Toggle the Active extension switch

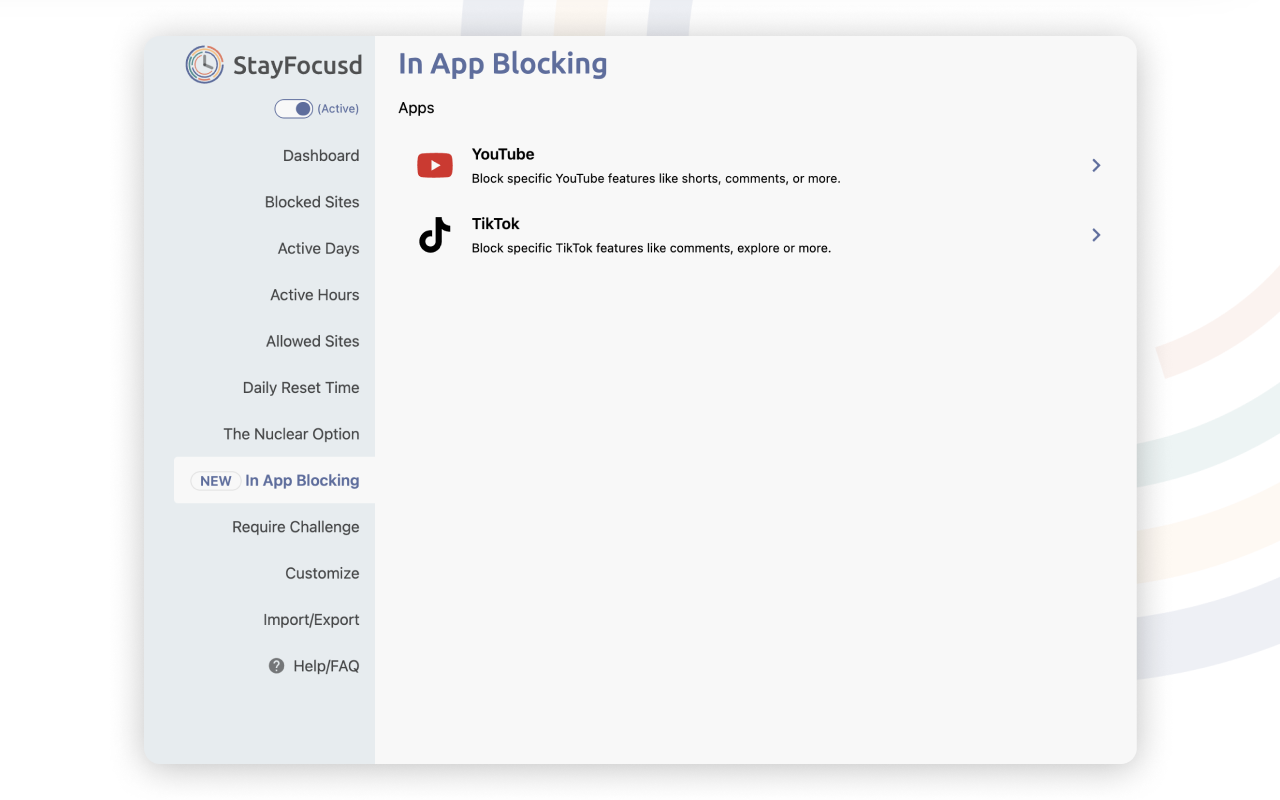294,109
